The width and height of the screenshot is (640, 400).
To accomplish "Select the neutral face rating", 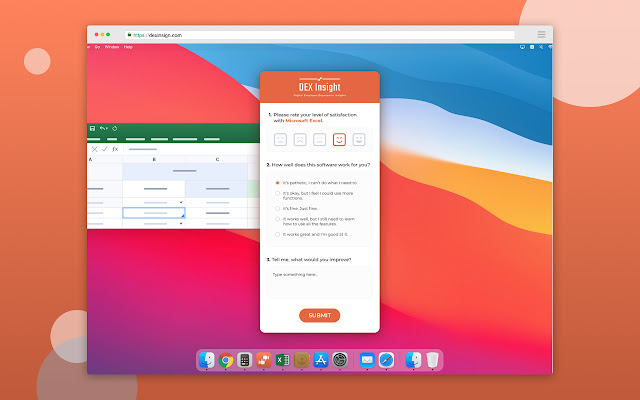I will (x=320, y=140).
